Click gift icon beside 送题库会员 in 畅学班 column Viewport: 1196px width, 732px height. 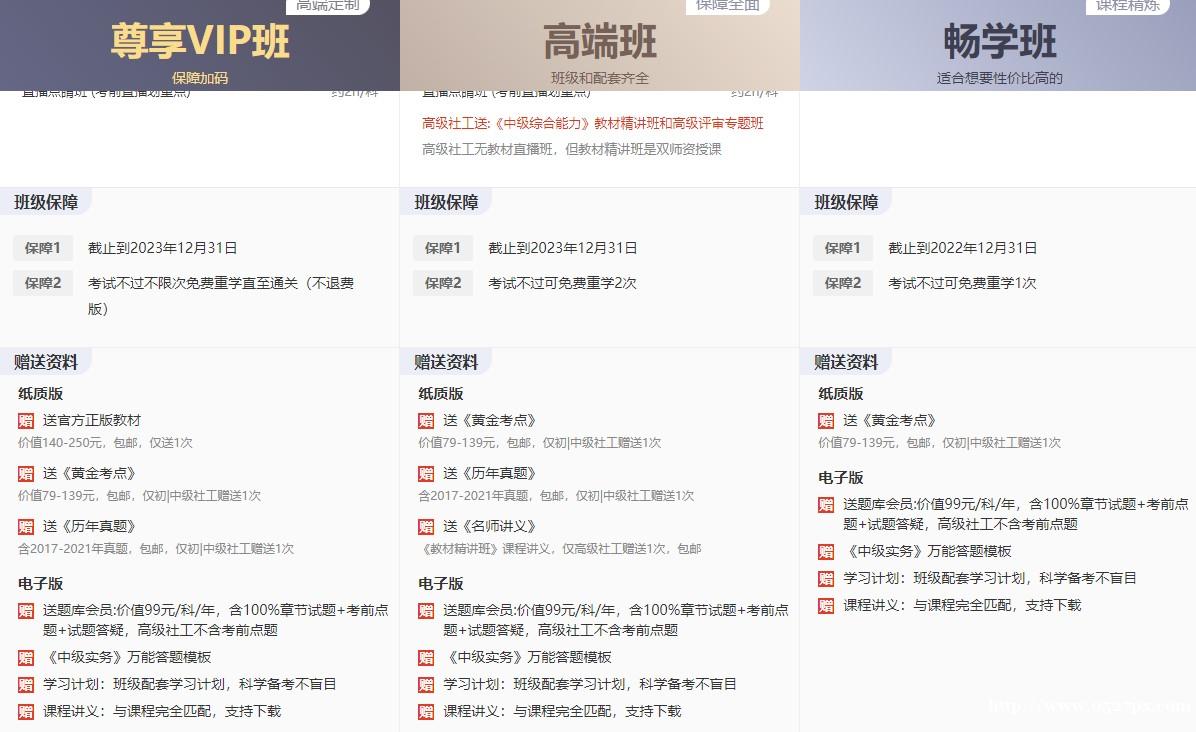click(x=826, y=505)
